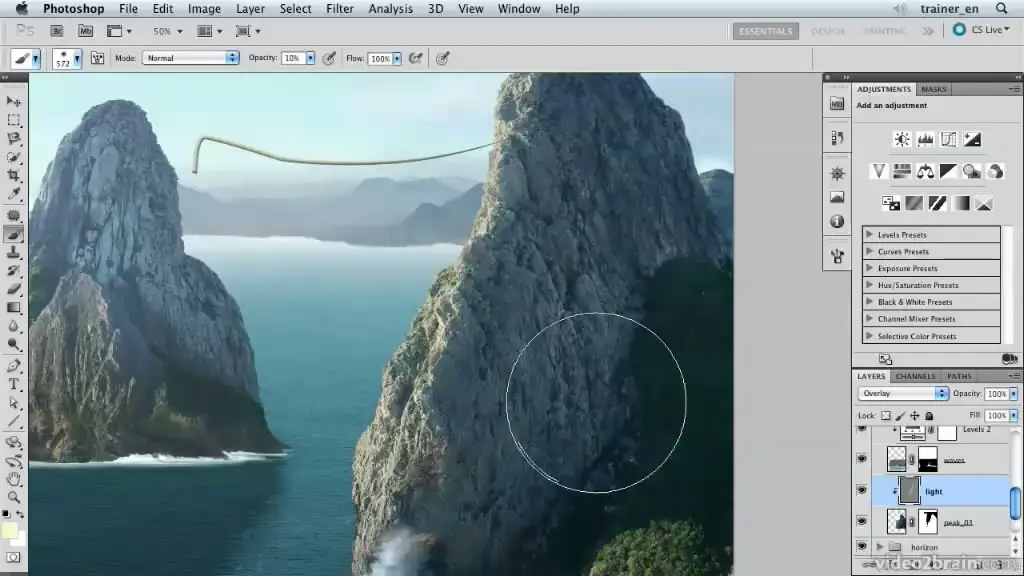1024x576 pixels.
Task: Add a Photo Filter adjustment
Action: pyautogui.click(x=972, y=171)
